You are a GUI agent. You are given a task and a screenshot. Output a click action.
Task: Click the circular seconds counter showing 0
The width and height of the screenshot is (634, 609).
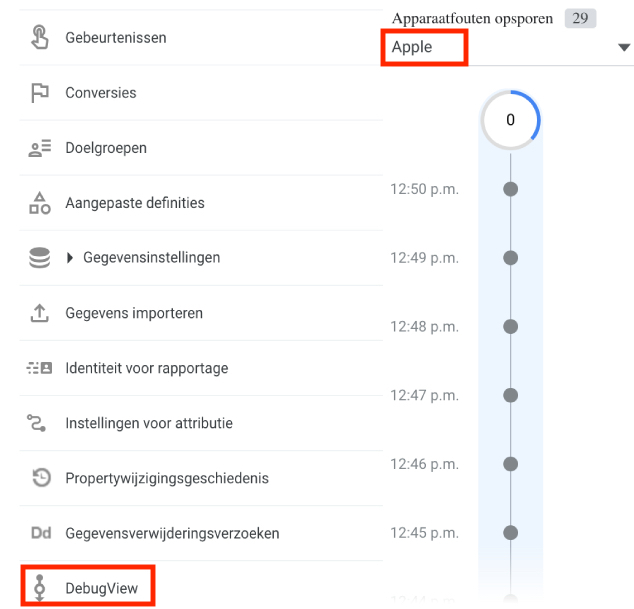click(510, 120)
